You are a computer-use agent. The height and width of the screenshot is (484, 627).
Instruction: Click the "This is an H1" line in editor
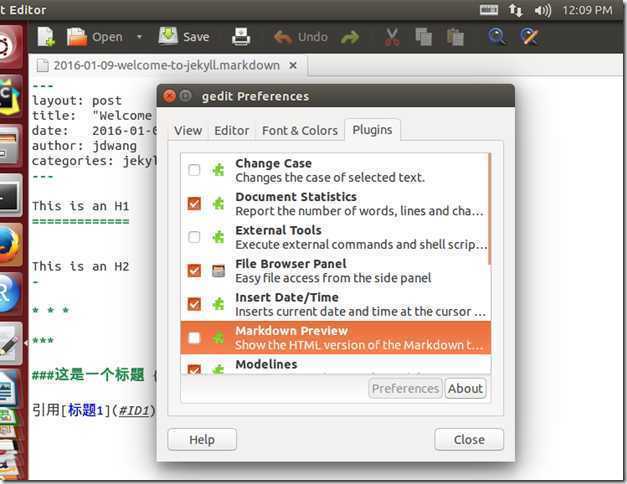80,206
